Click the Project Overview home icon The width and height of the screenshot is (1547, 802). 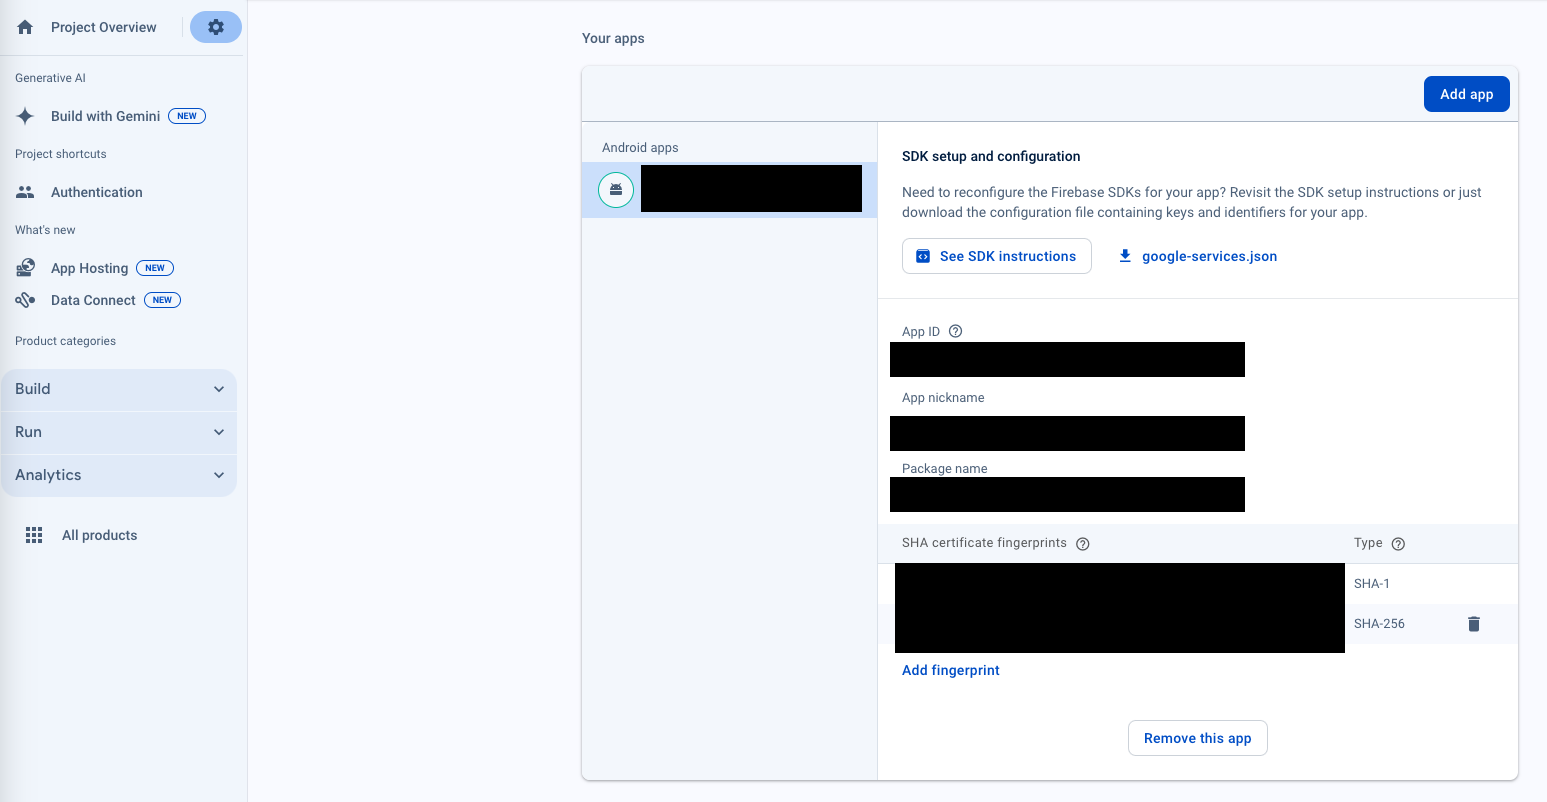pyautogui.click(x=25, y=28)
